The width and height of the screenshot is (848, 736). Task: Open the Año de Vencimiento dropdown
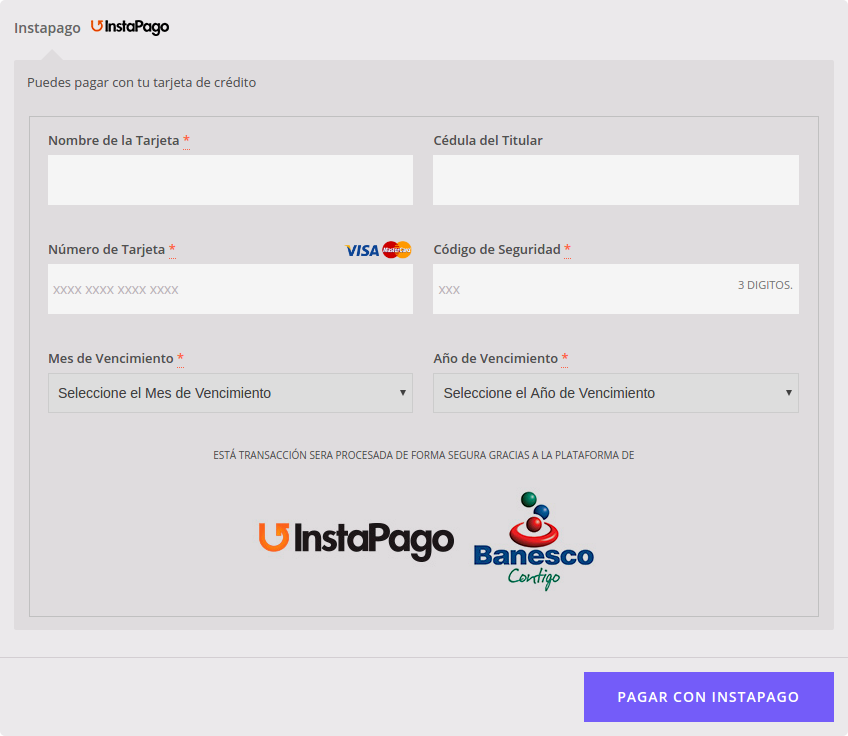(x=615, y=393)
